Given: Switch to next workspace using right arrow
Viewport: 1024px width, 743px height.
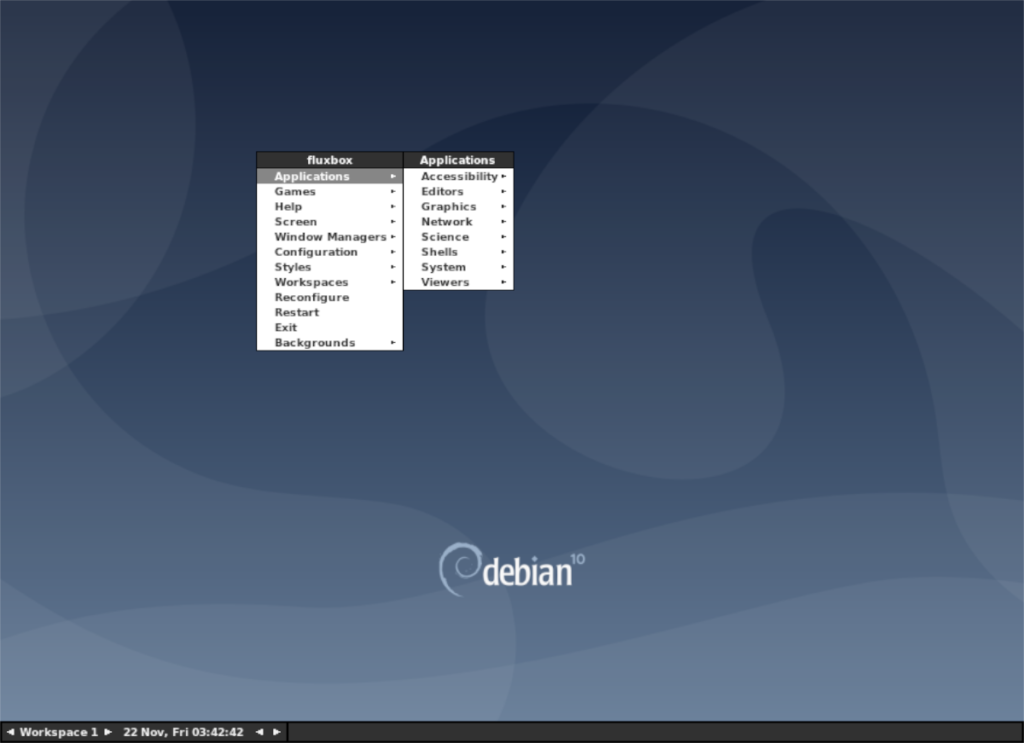Looking at the screenshot, I should pyautogui.click(x=106, y=731).
